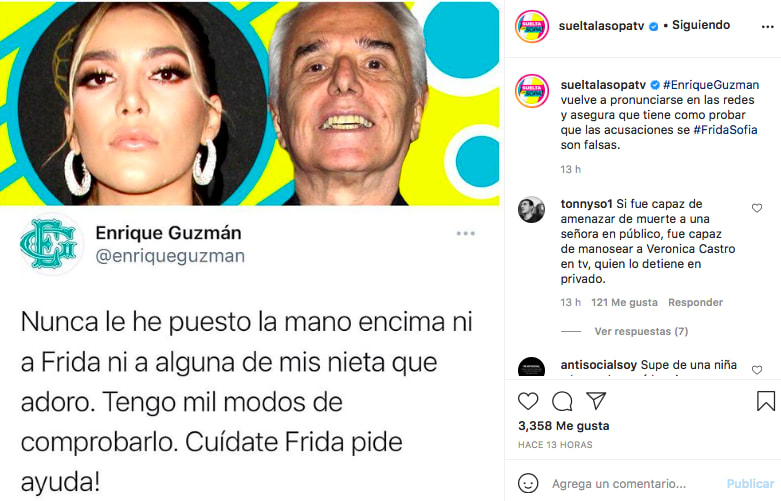The height and width of the screenshot is (501, 781).
Task: Open emoji picker smiley icon
Action: pyautogui.click(x=528, y=483)
